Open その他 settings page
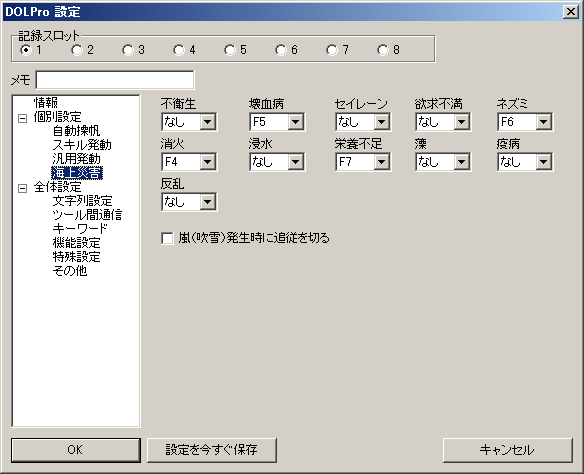This screenshot has height=474, width=584. click(70, 271)
